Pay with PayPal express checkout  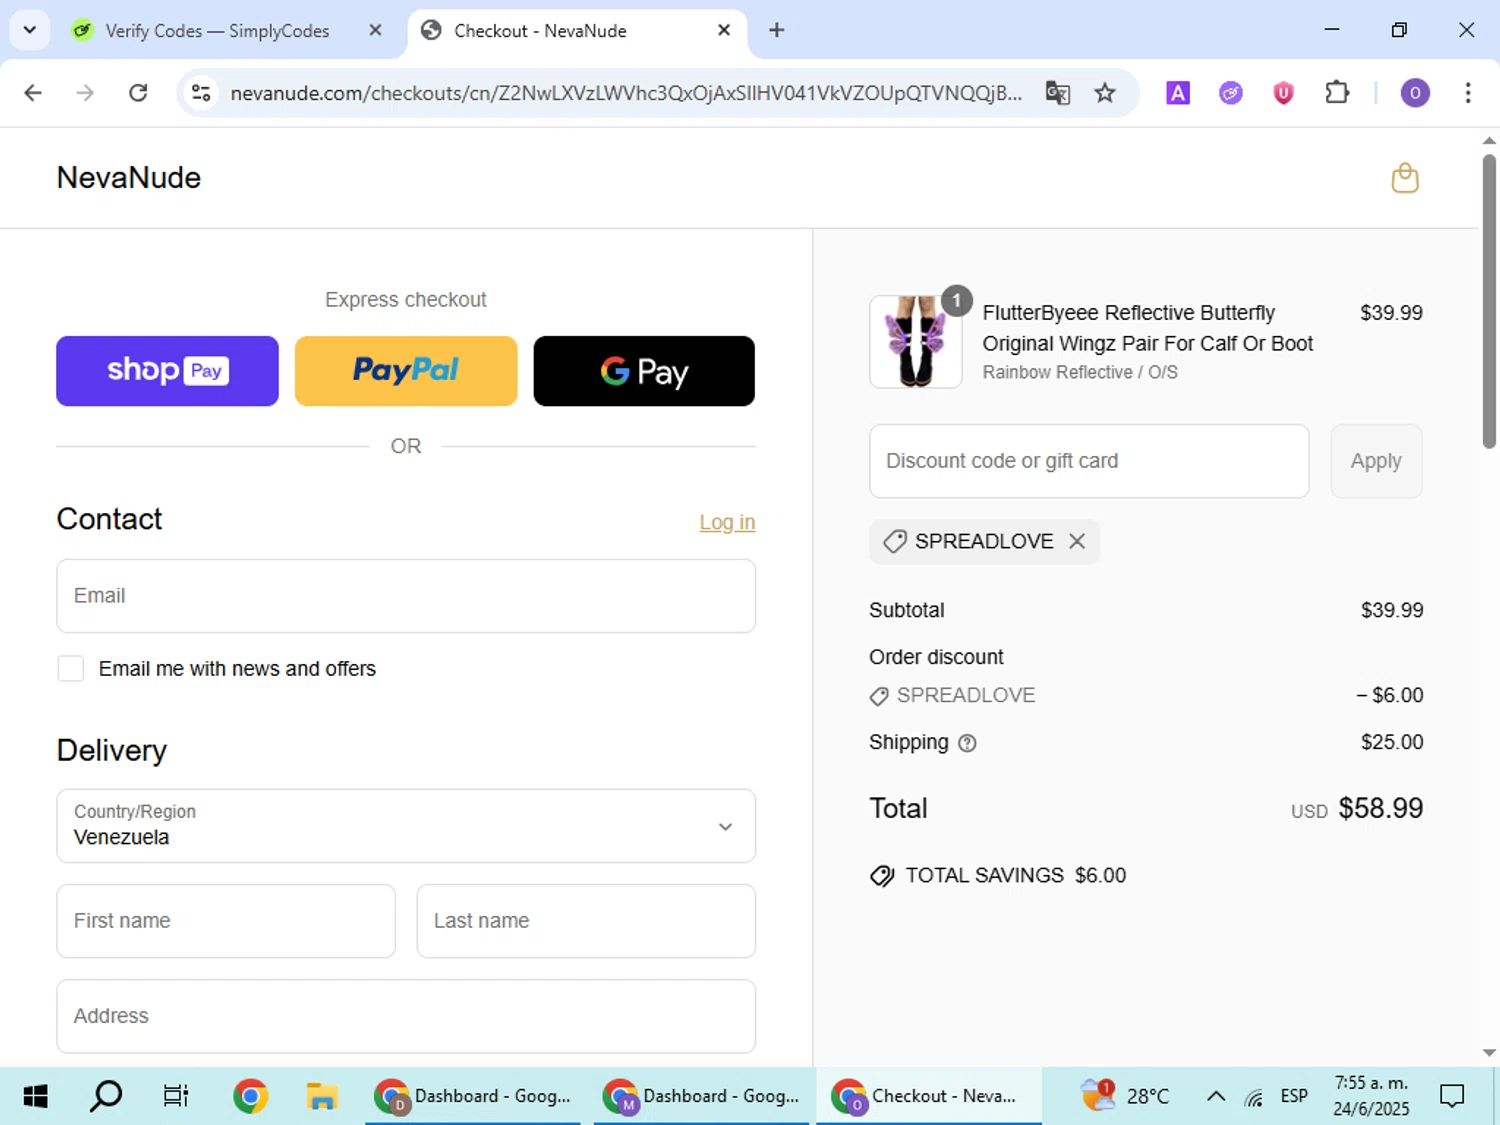point(406,371)
